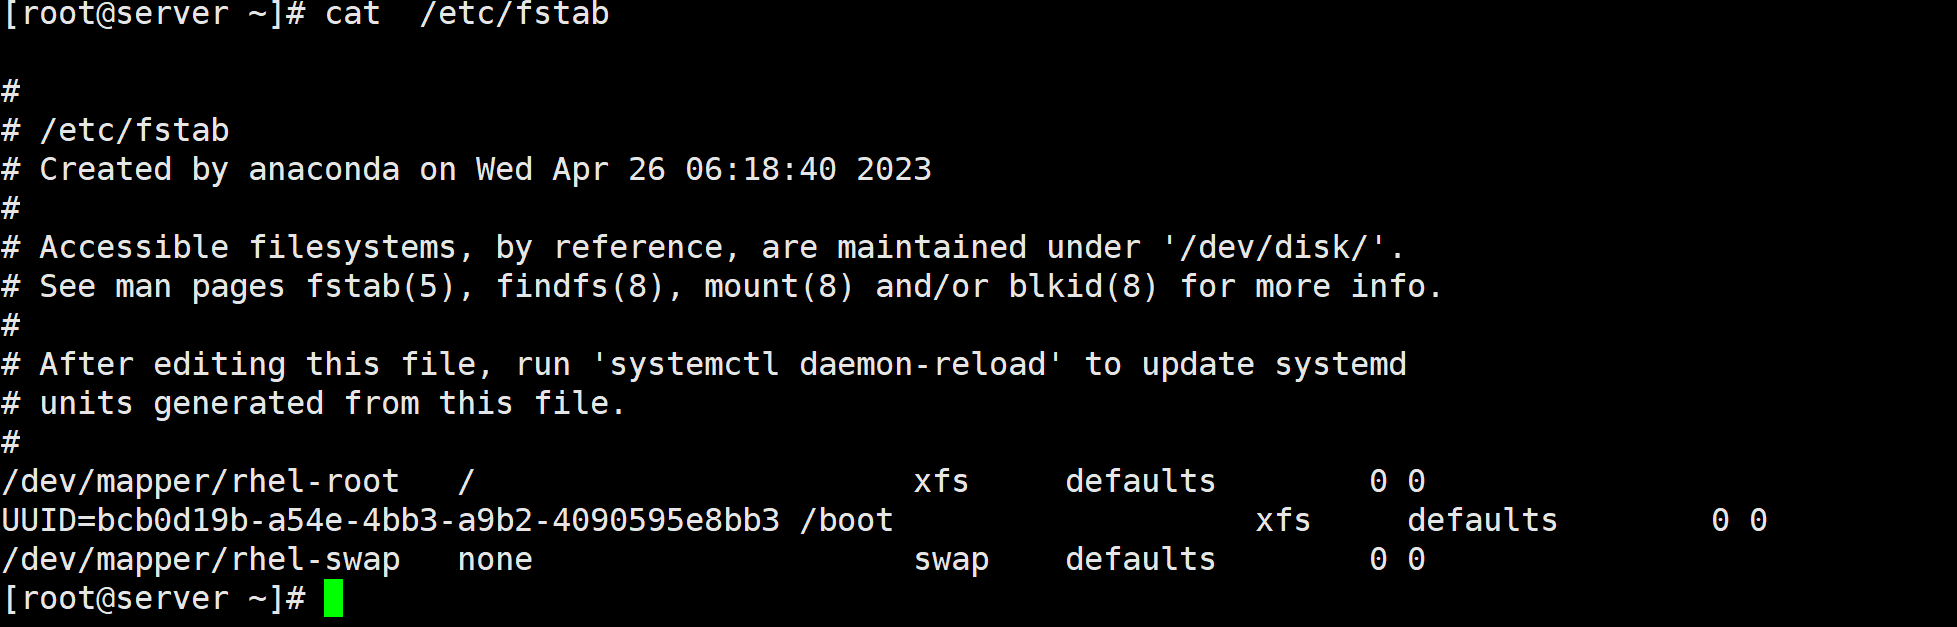Click the 'none' mount point on swap line

(x=495, y=559)
